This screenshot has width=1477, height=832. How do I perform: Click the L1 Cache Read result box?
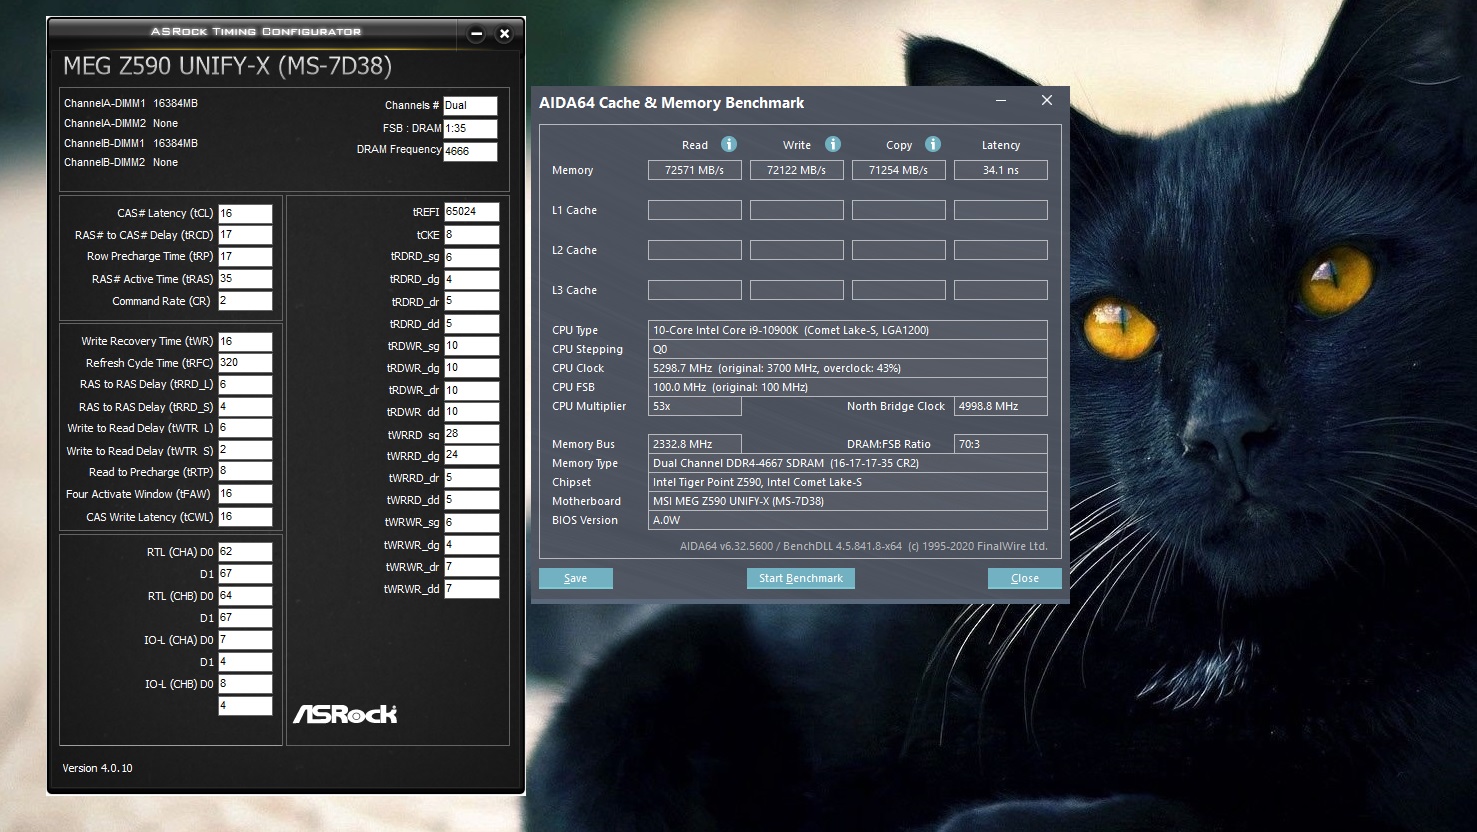[695, 210]
